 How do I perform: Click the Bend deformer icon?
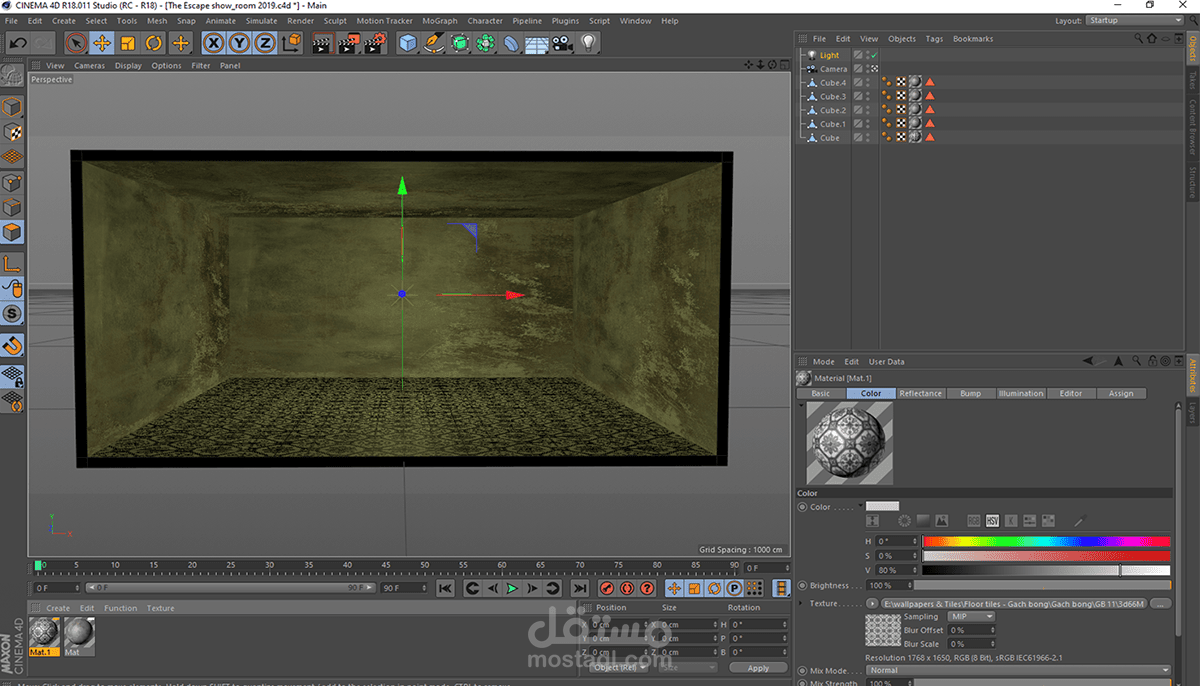[511, 42]
